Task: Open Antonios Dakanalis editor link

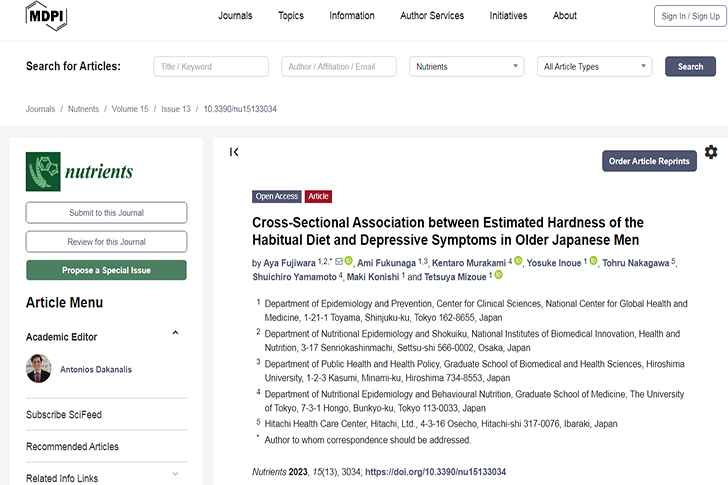Action: pos(96,369)
